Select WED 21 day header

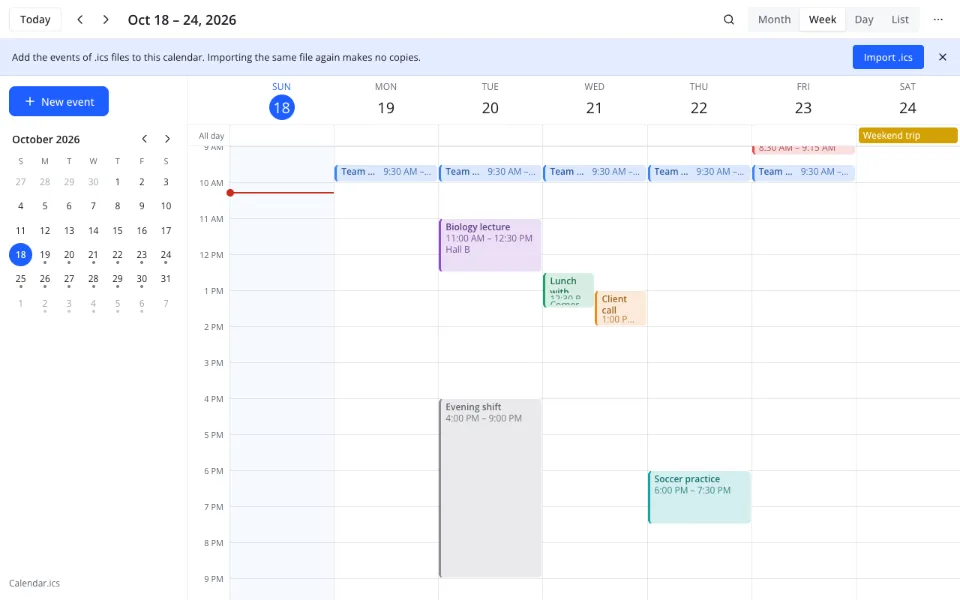pyautogui.click(x=594, y=101)
